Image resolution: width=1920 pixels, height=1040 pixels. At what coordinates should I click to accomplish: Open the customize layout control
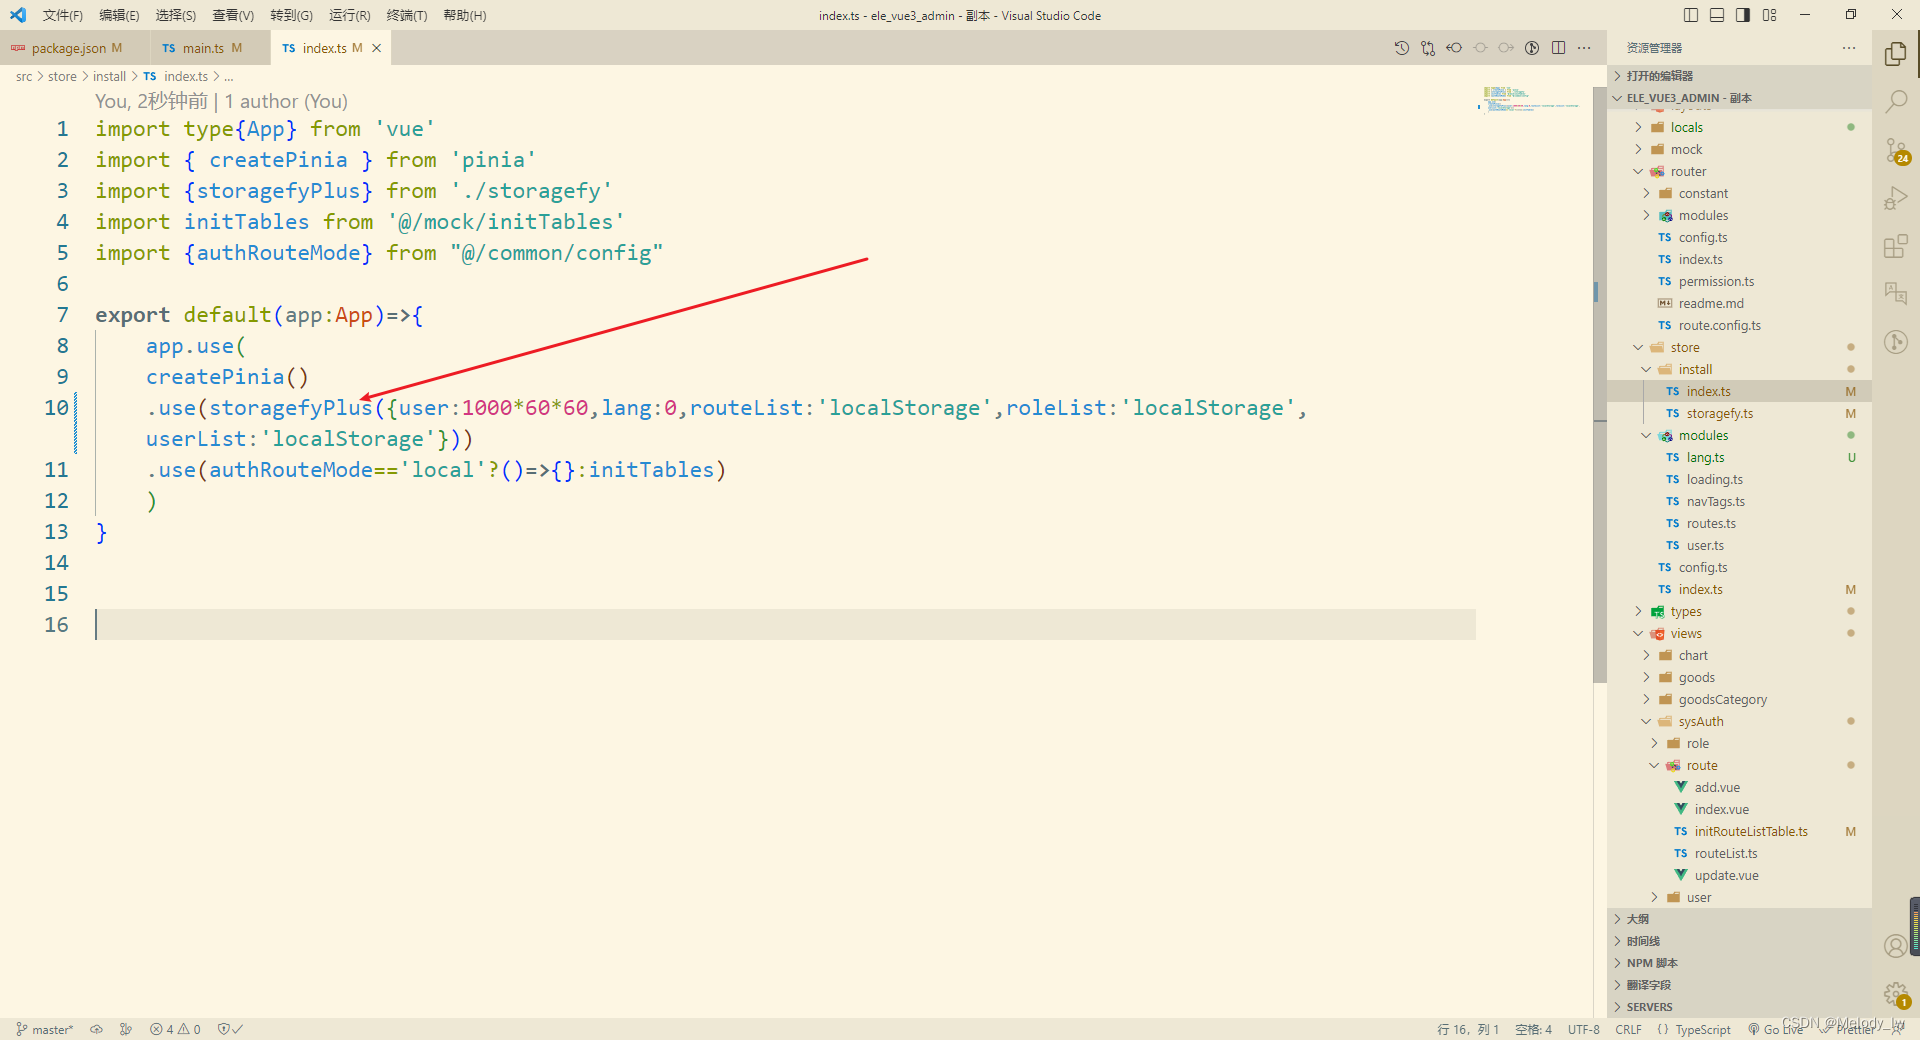click(1769, 15)
